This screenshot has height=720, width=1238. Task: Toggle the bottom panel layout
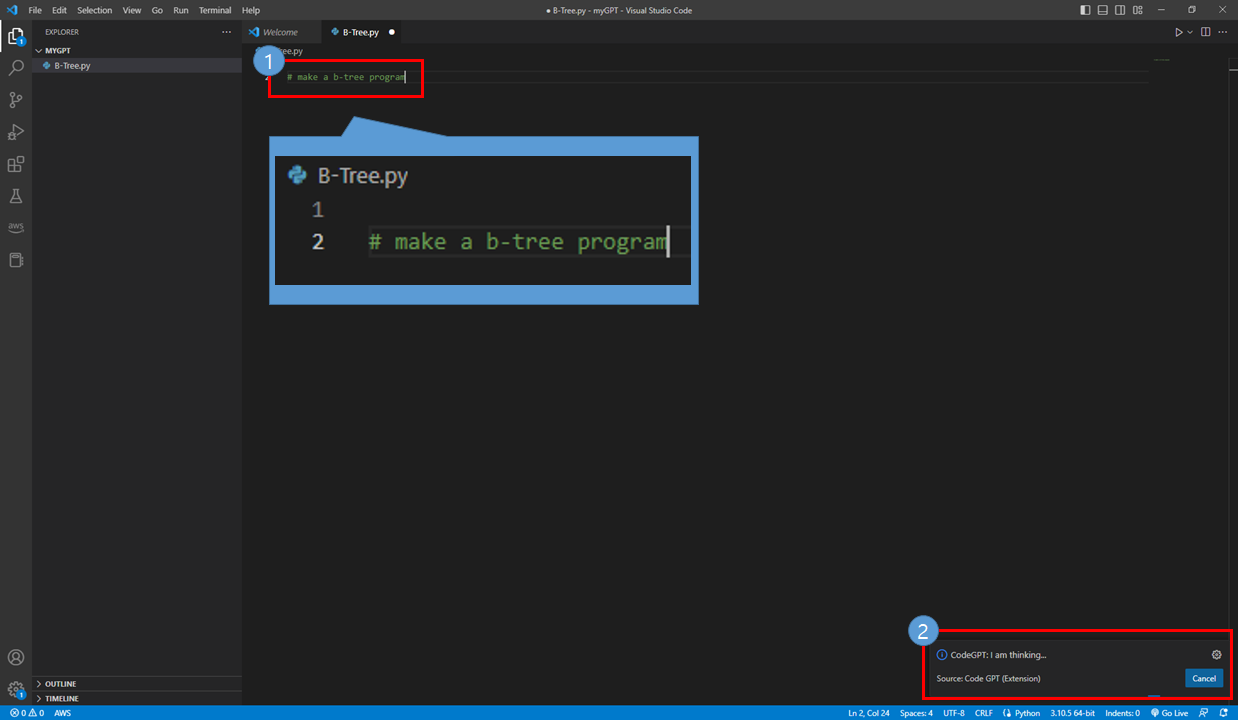coord(1102,10)
